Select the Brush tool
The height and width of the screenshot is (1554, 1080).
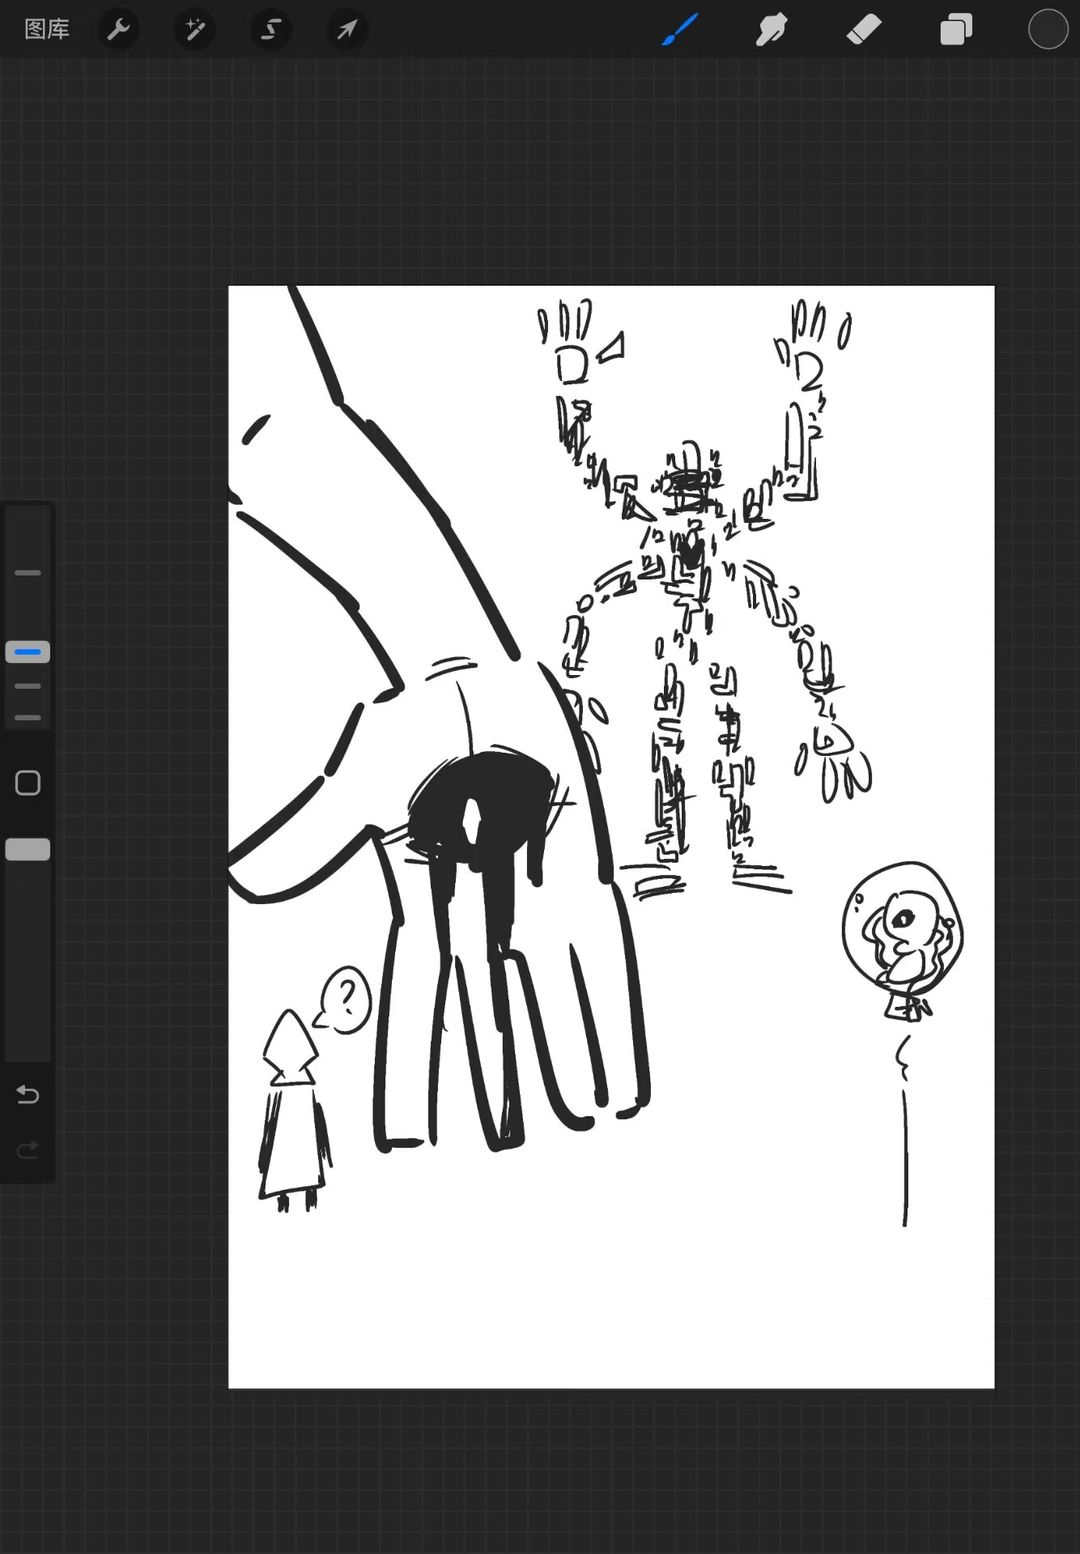coord(680,29)
